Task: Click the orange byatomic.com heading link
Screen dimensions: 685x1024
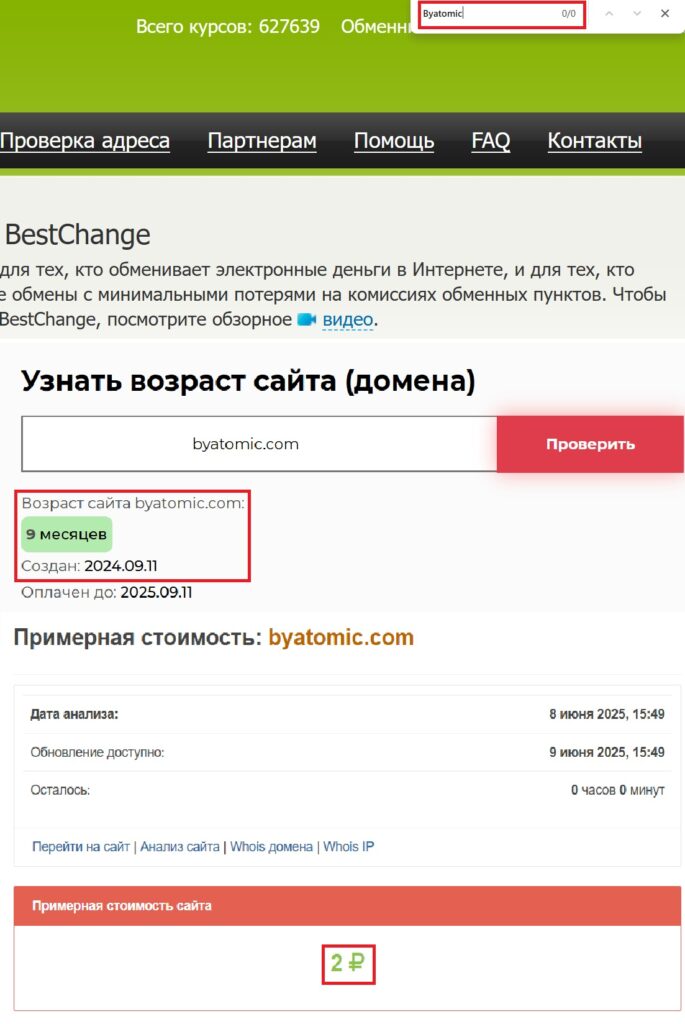Action: [x=341, y=638]
